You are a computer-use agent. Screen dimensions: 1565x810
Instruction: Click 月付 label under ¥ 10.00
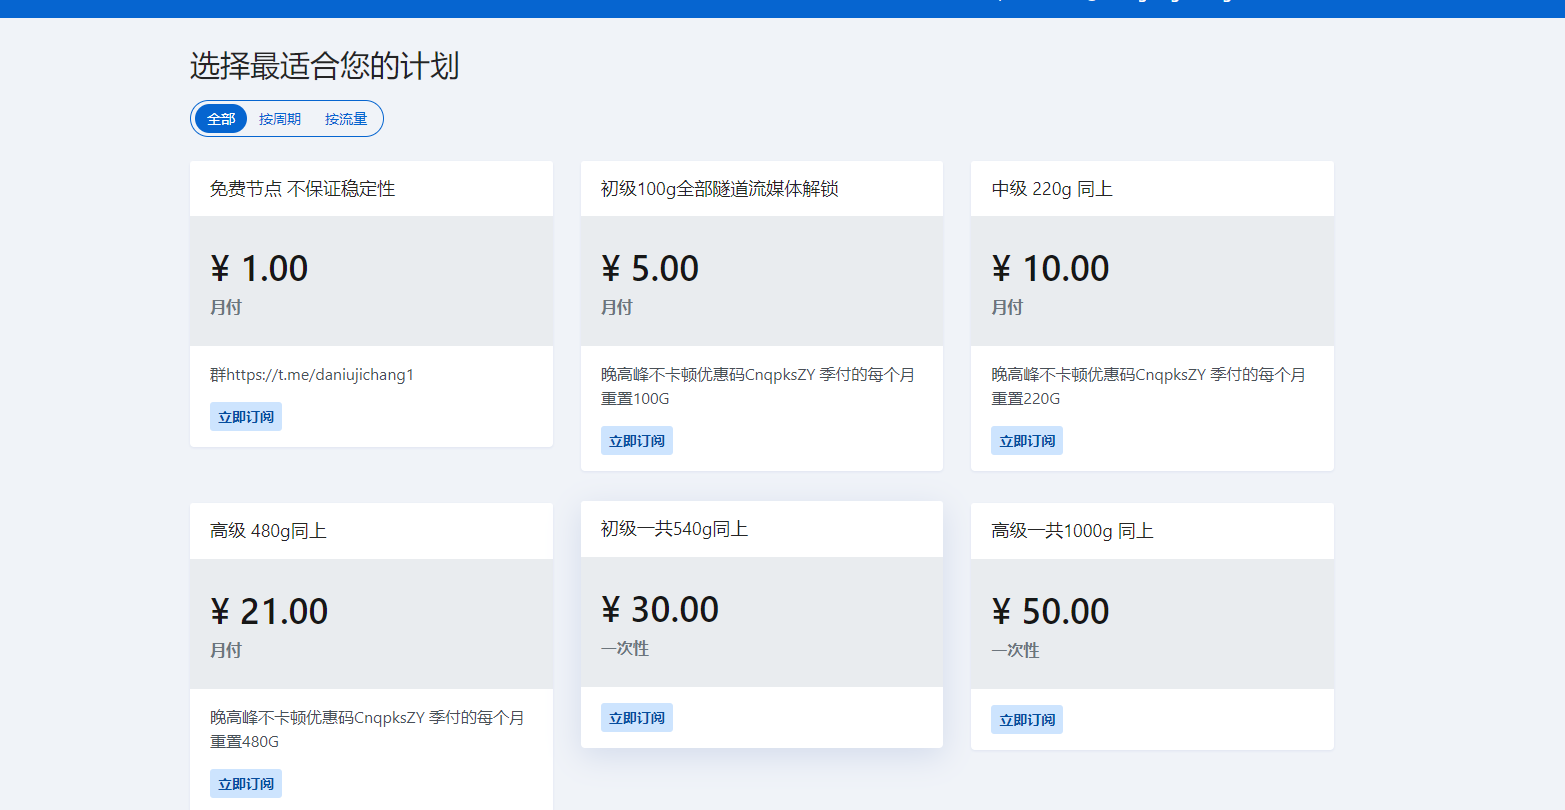coord(1007,307)
